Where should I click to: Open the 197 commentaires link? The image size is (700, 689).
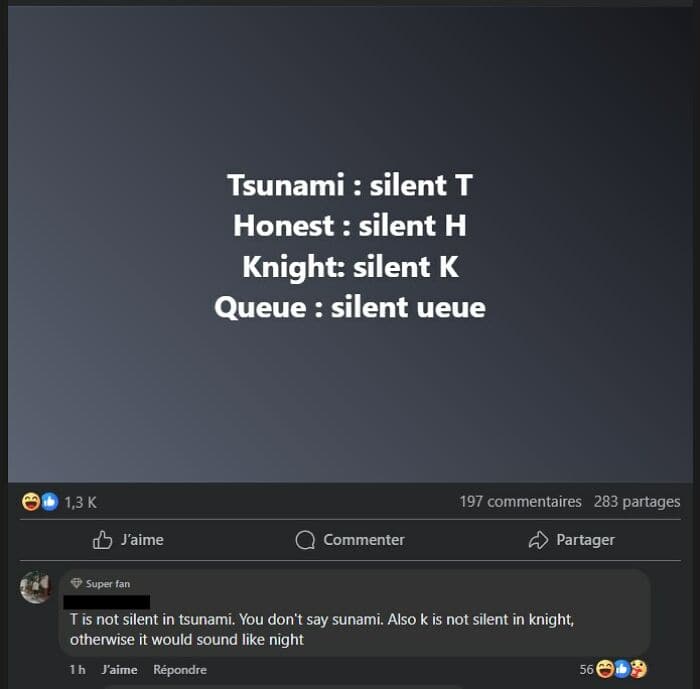coord(521,501)
